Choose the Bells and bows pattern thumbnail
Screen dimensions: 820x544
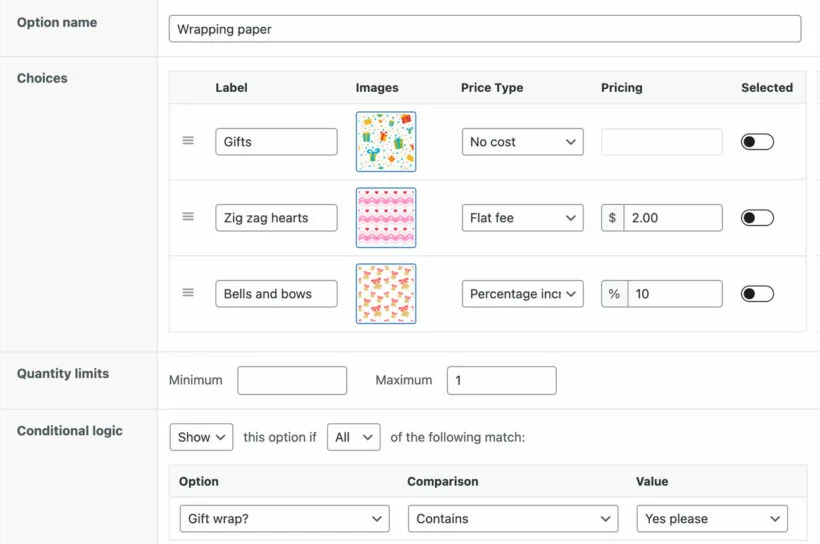386,293
